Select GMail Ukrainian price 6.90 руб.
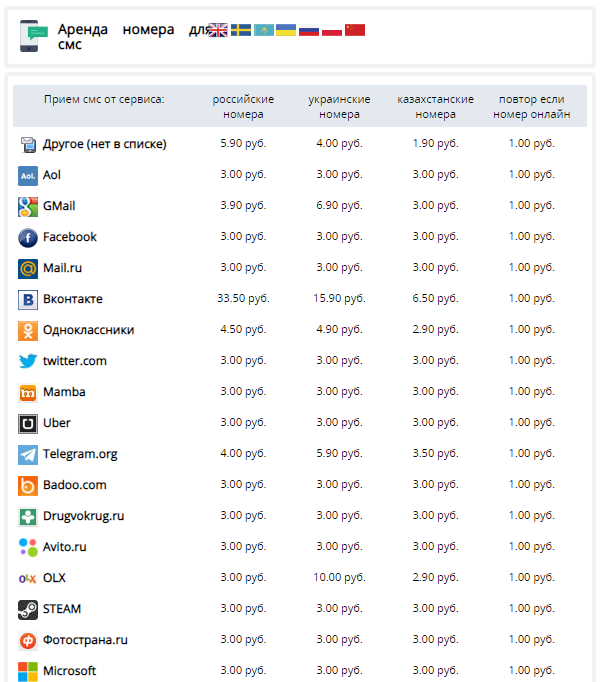 pos(339,205)
